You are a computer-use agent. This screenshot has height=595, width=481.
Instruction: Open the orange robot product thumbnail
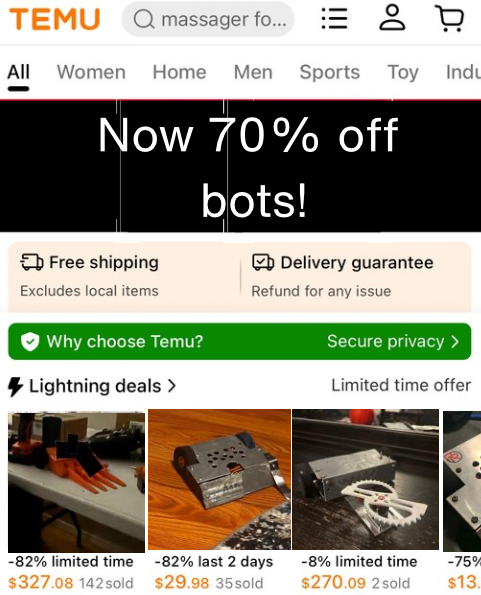[x=76, y=482]
